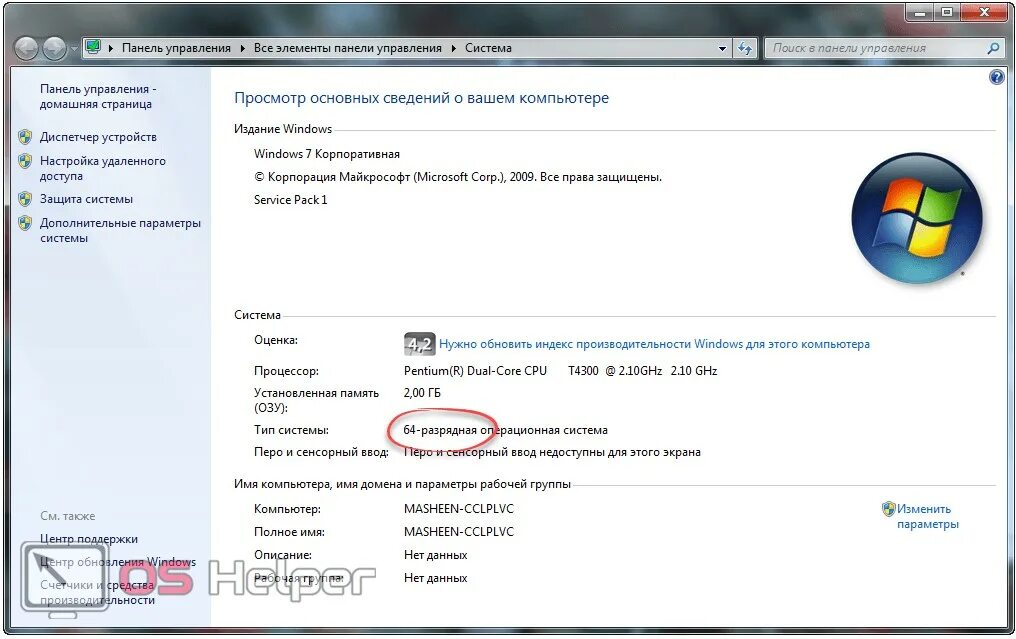Close the System window
The height and width of the screenshot is (639, 1016).
[x=984, y=12]
